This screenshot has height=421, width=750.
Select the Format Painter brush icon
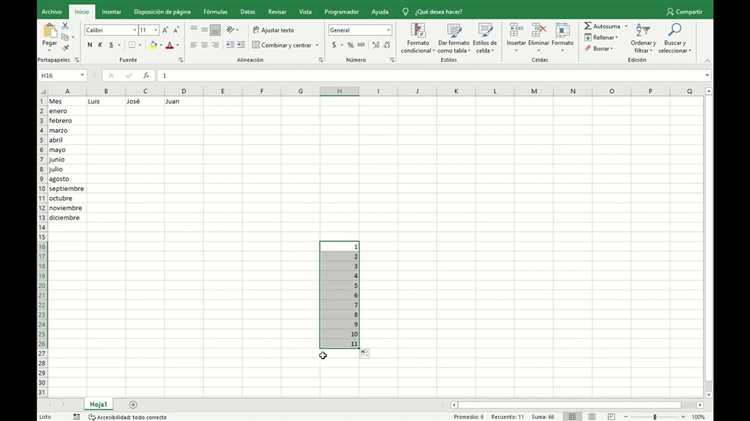tap(66, 47)
